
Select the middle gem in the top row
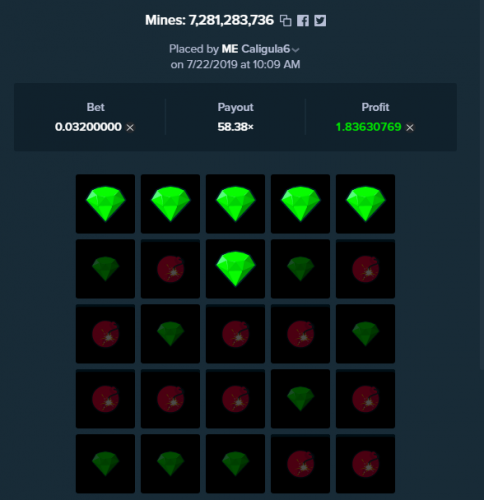[x=235, y=204]
